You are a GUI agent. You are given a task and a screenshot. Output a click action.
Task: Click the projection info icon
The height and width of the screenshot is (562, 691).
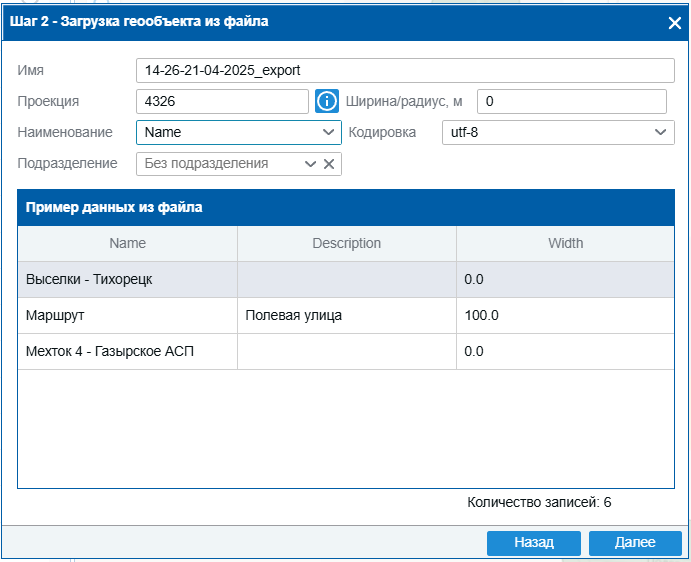[328, 102]
